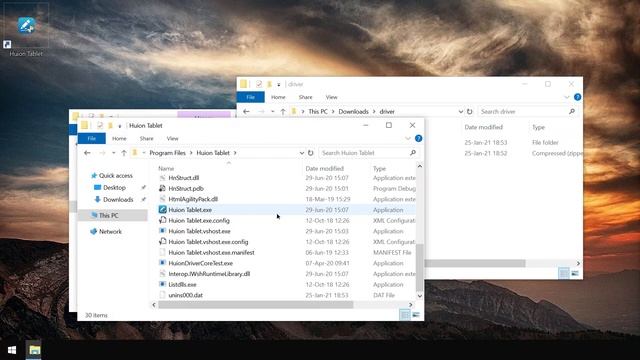Viewport: 640px width, 360px height.
Task: Switch to large icons view in Huion Tablet window
Action: coord(416,315)
